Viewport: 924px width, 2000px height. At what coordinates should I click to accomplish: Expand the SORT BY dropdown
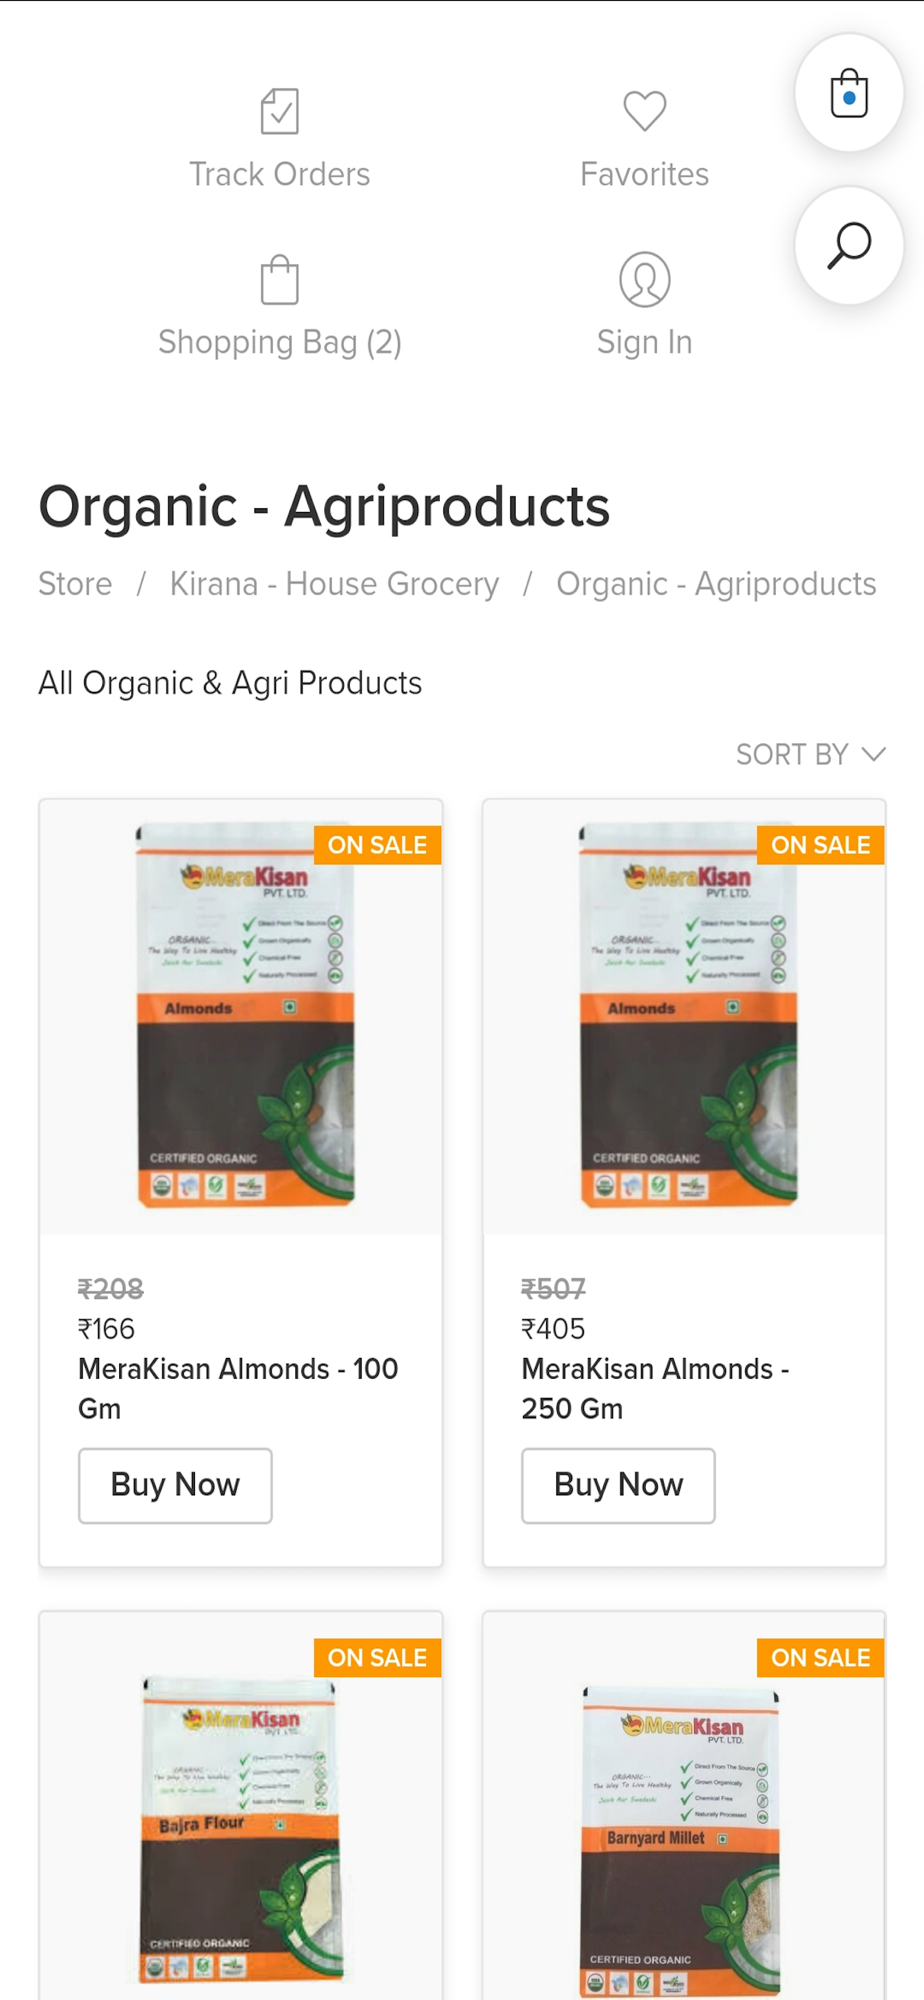pos(810,754)
